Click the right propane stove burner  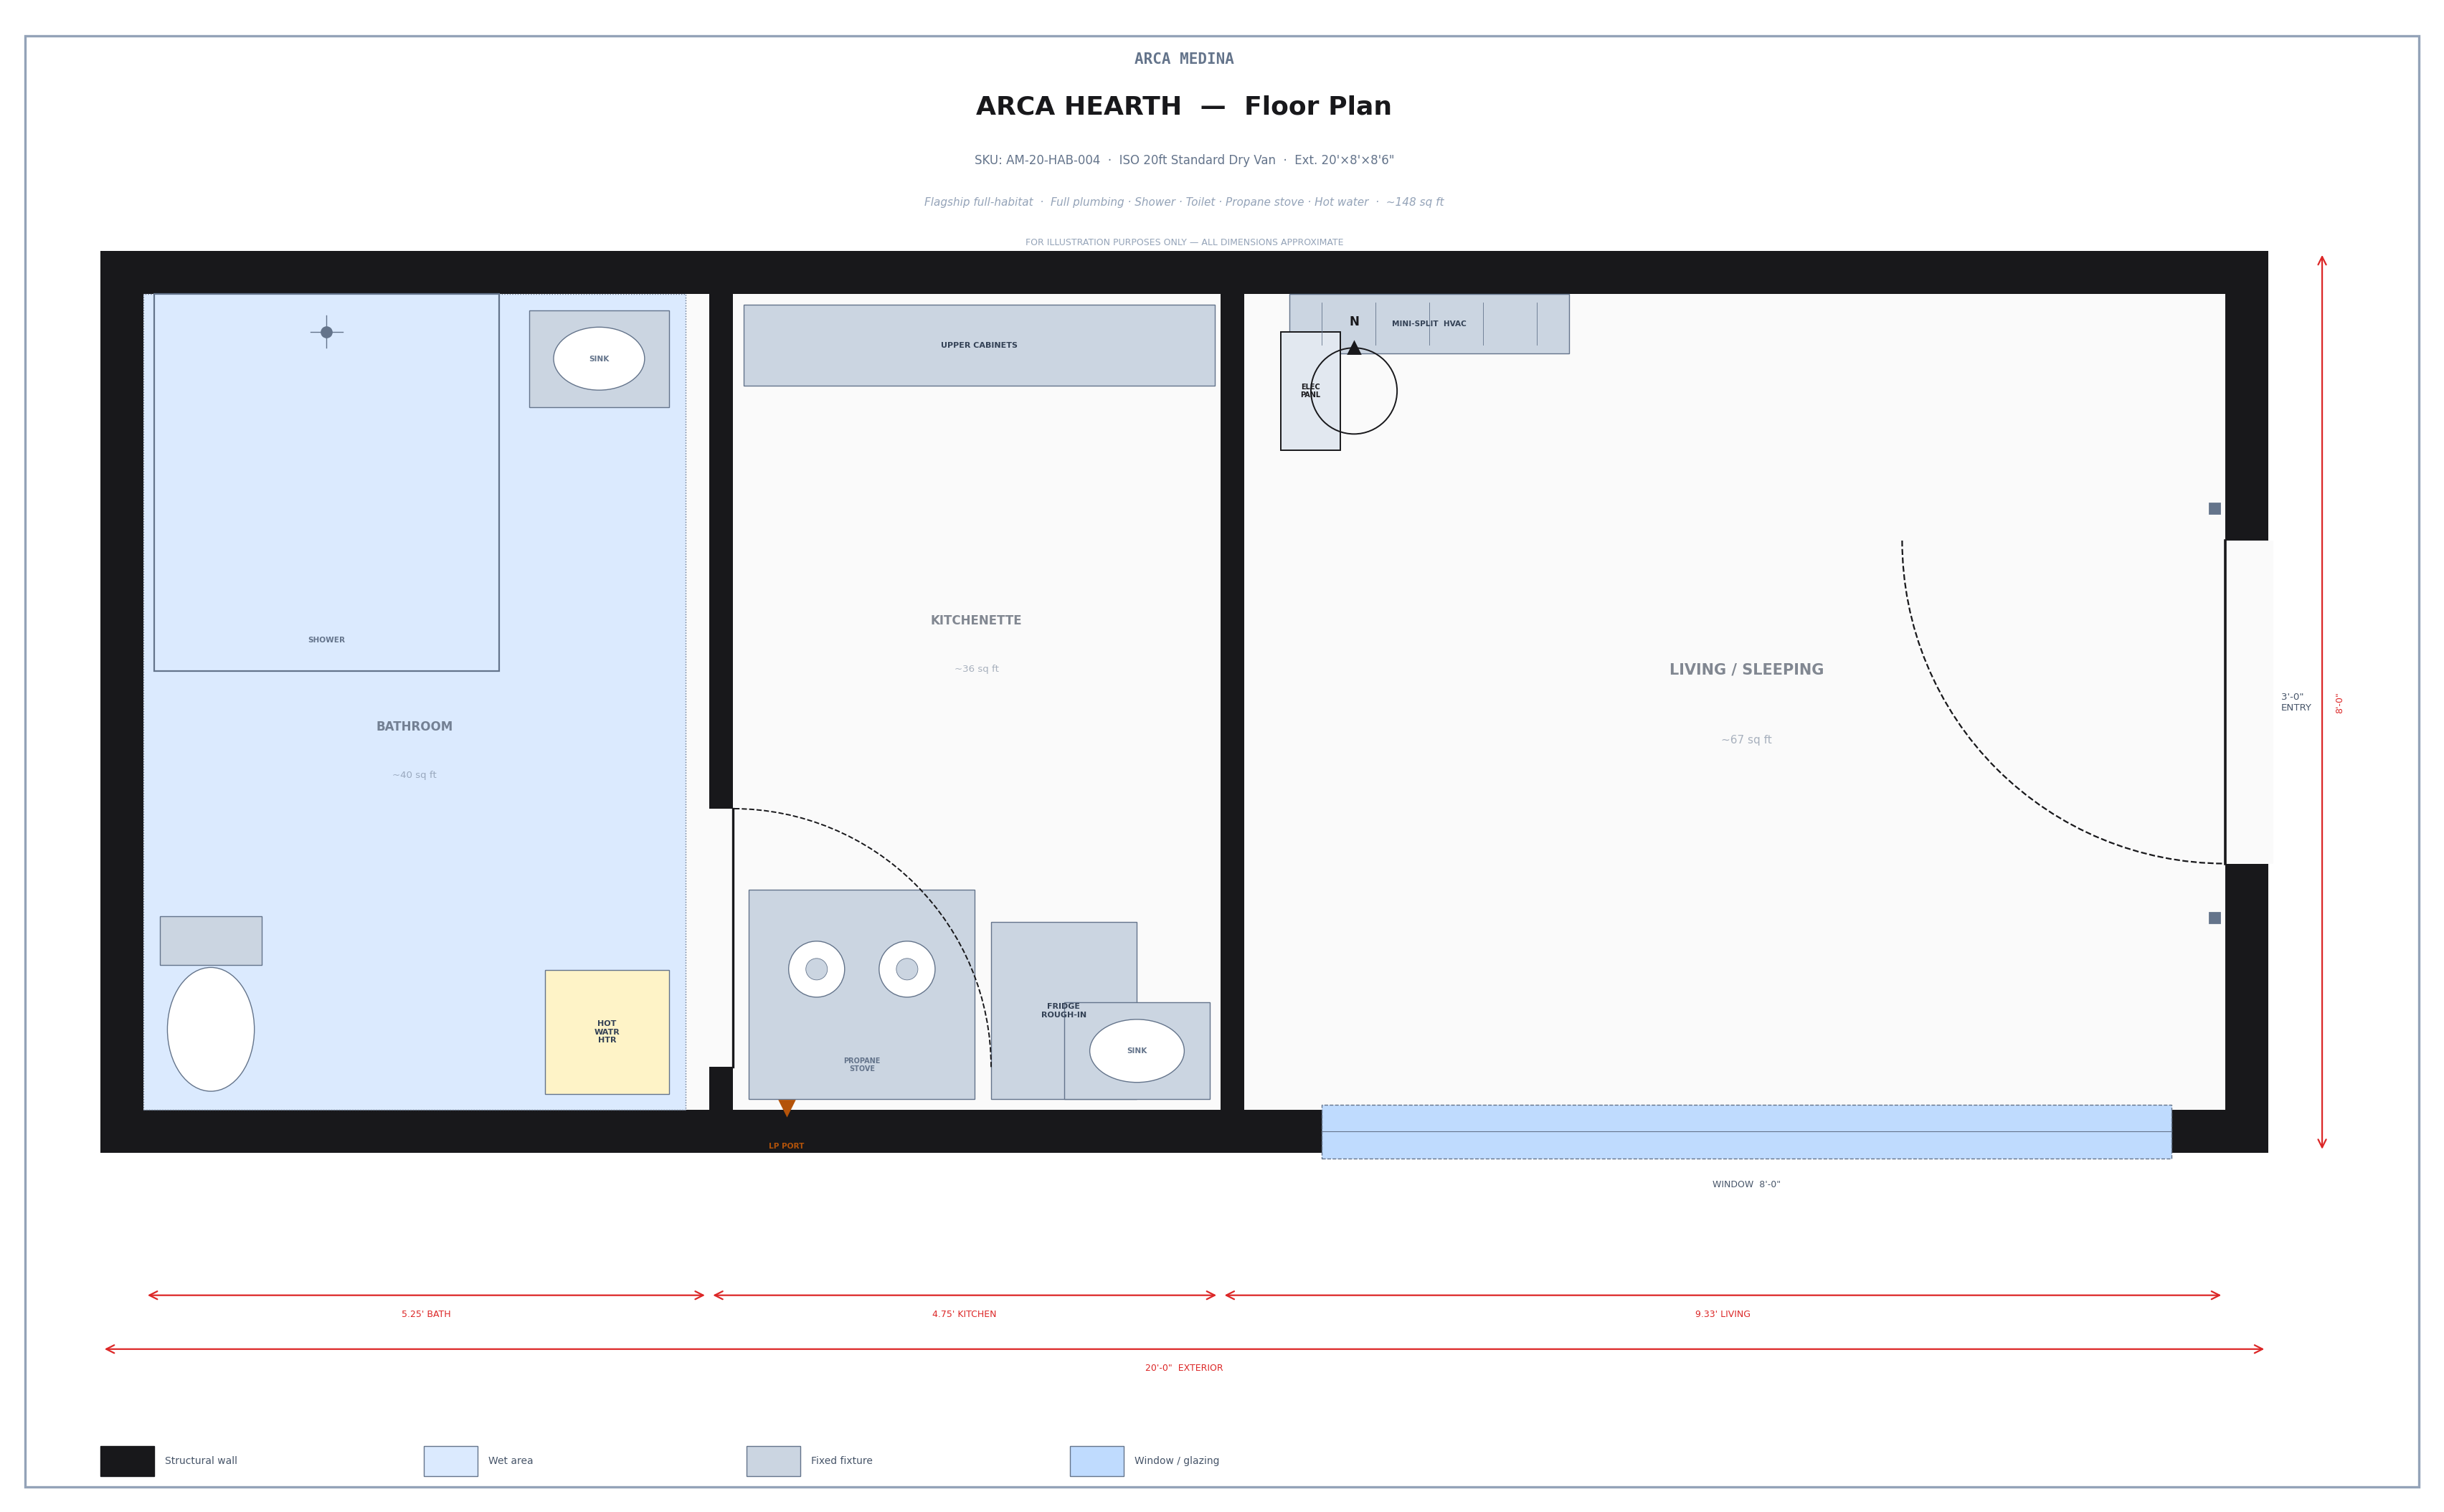[x=907, y=969]
